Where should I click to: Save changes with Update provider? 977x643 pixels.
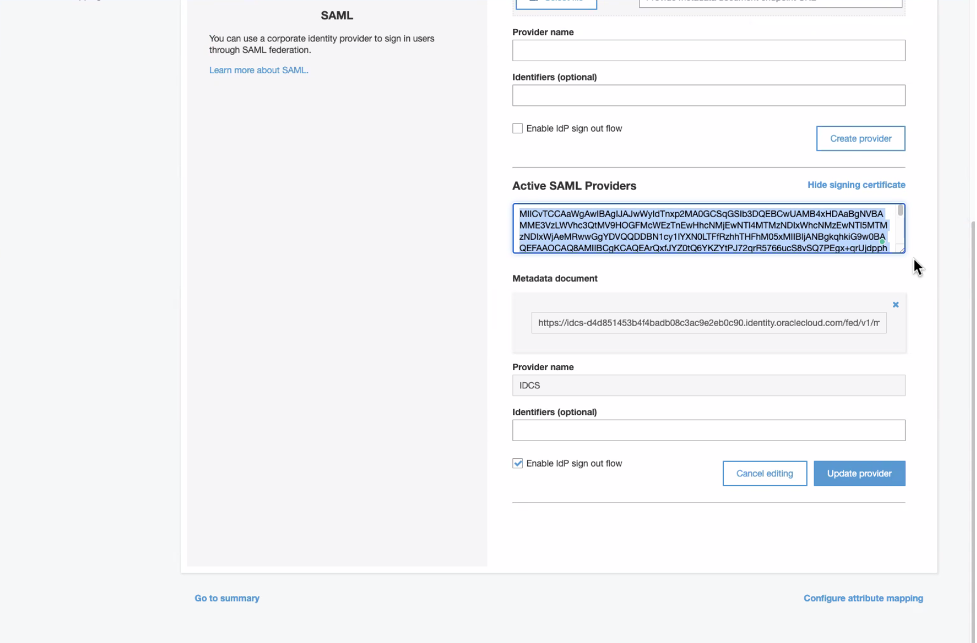click(859, 474)
